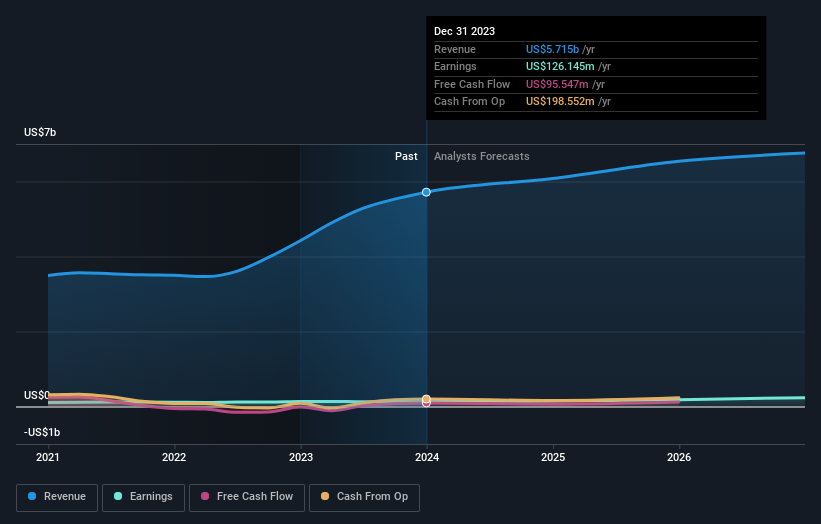Click the US$95.547m free cash flow value
This screenshot has width=821, height=524.
pyautogui.click(x=557, y=84)
